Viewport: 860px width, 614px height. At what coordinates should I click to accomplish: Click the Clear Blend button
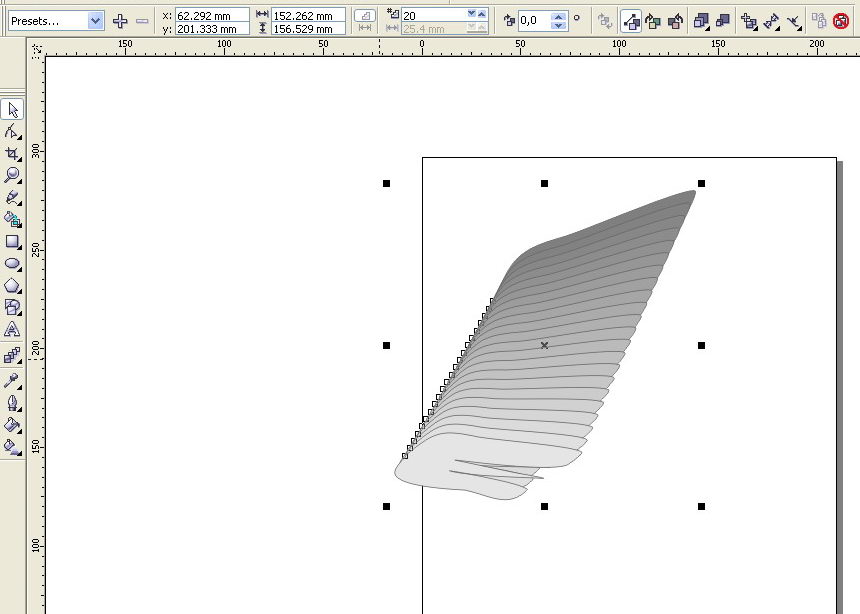point(841,20)
